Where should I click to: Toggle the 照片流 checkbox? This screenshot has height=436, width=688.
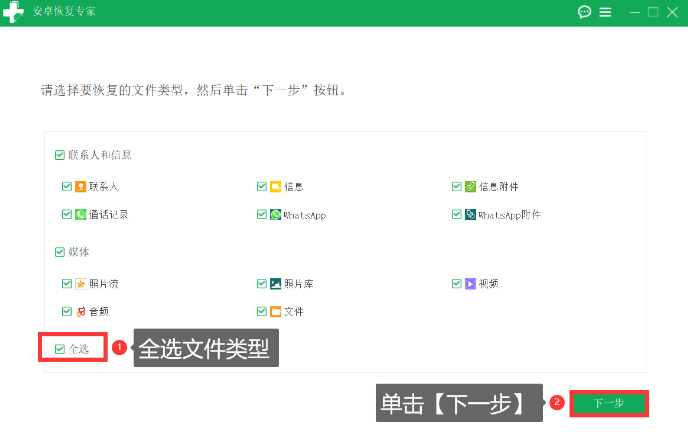(x=67, y=284)
